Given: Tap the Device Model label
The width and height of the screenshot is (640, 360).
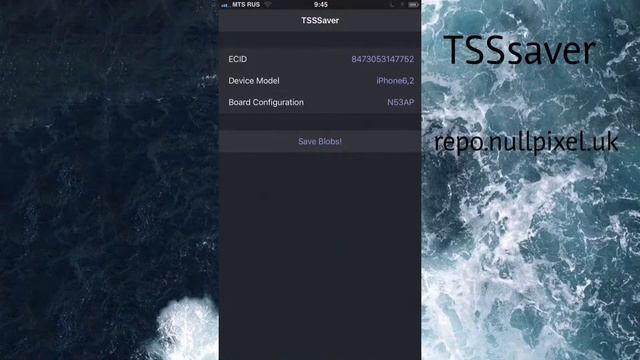Looking at the screenshot, I should point(253,81).
